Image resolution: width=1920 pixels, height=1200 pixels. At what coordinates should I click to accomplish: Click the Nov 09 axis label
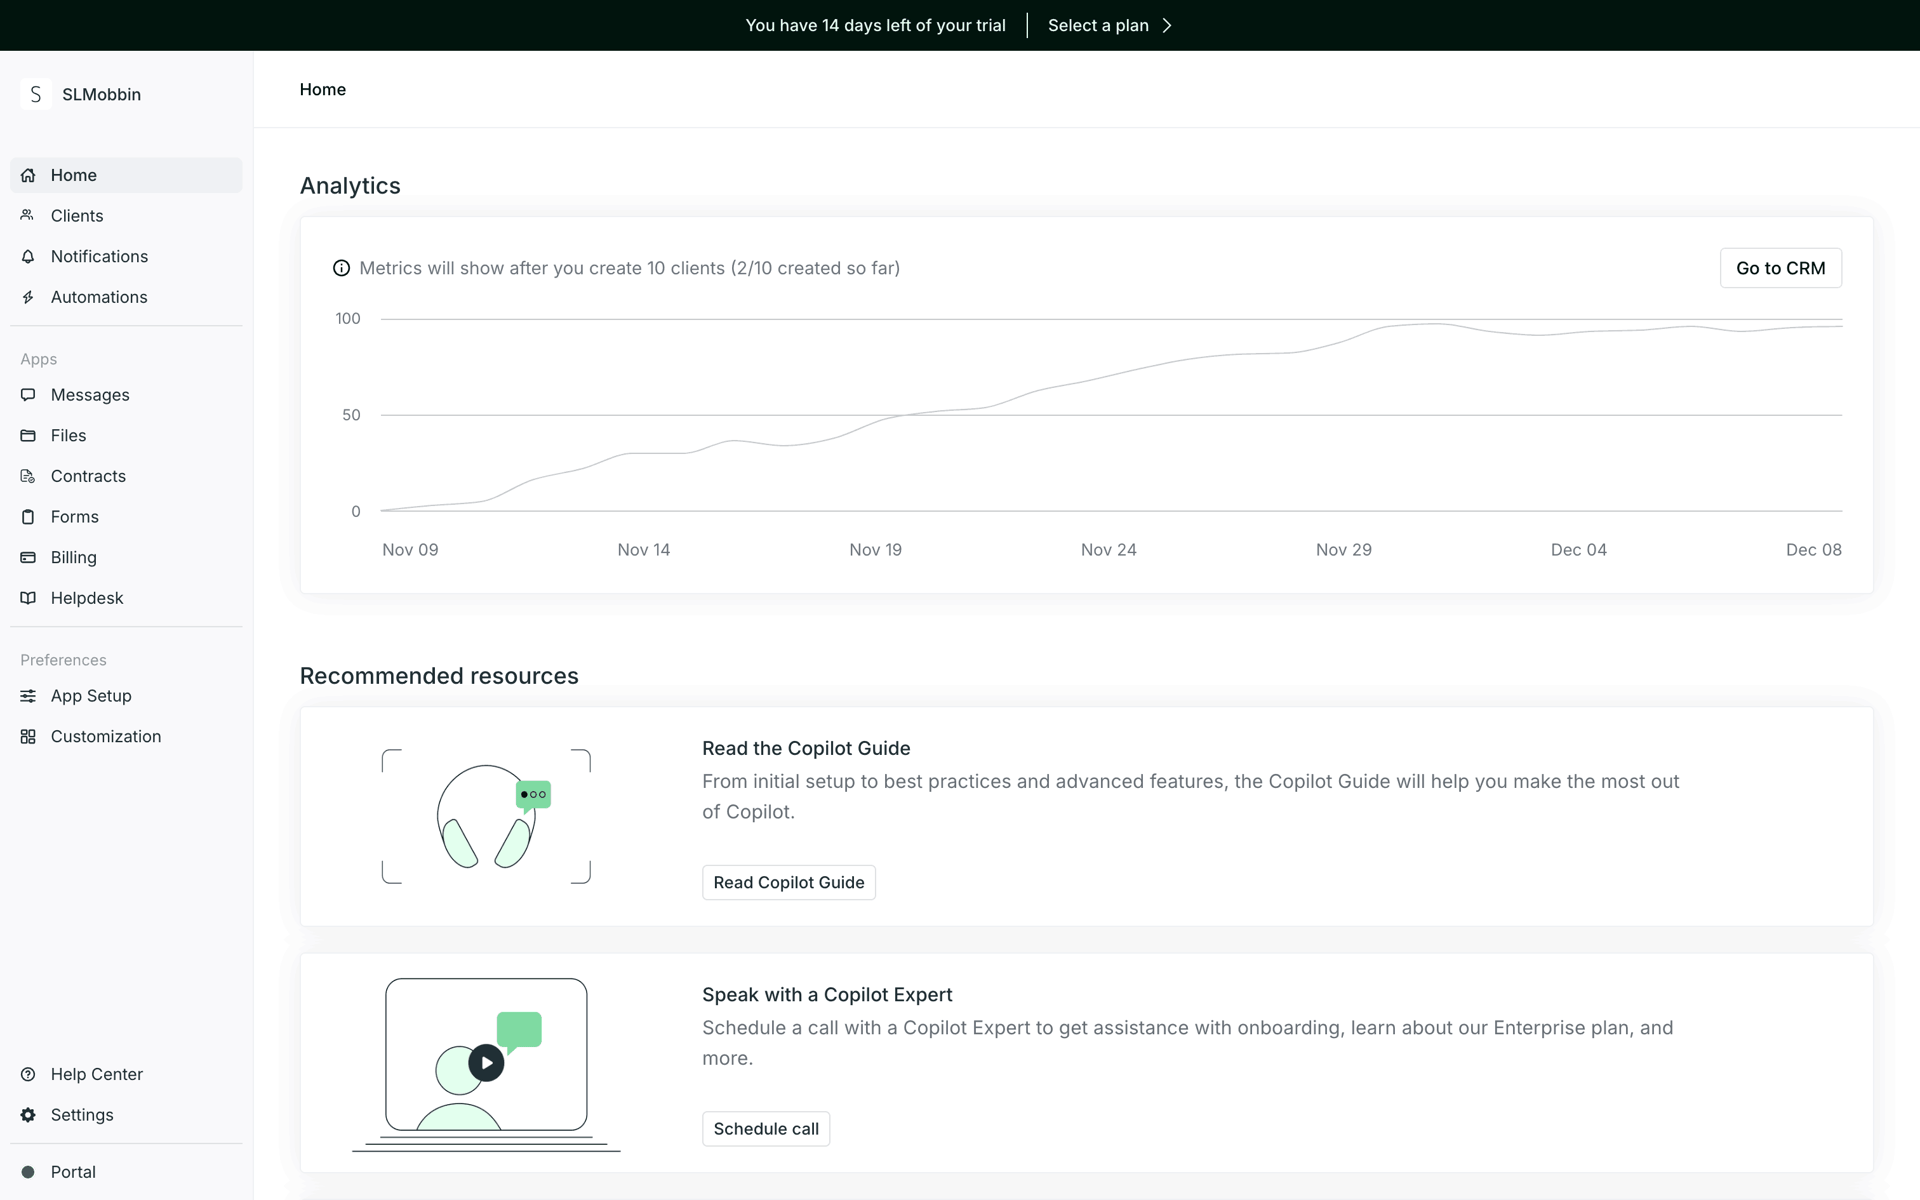(410, 550)
